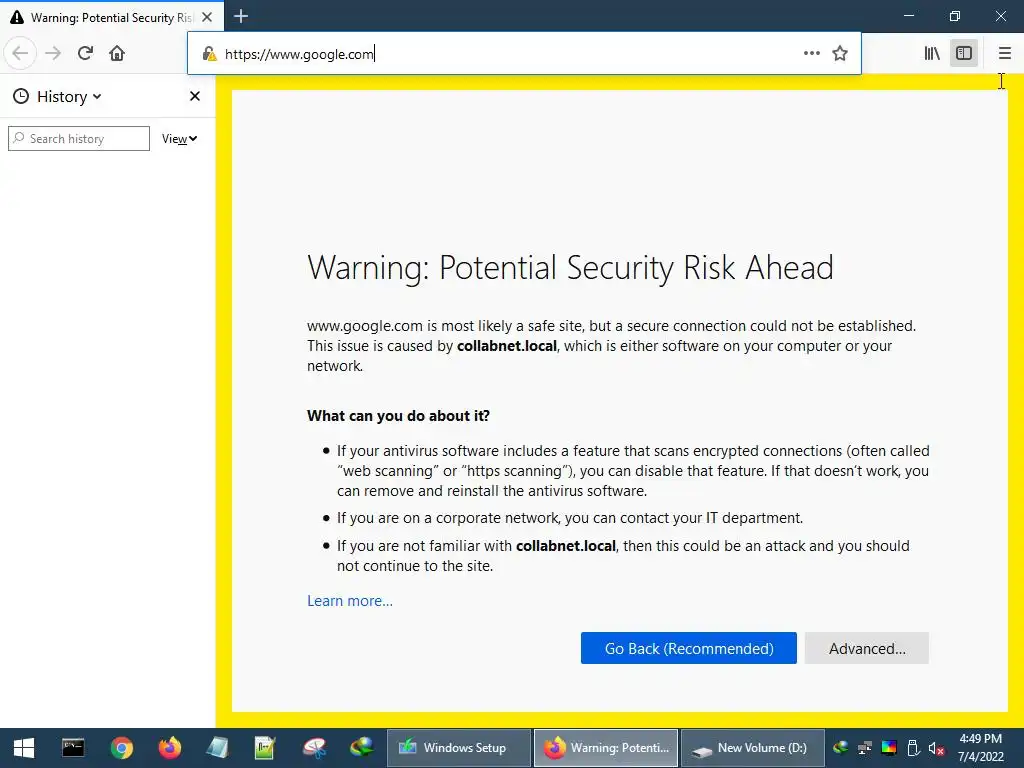Open Command Prompt from the taskbar
Image resolution: width=1024 pixels, height=768 pixels.
point(72,748)
